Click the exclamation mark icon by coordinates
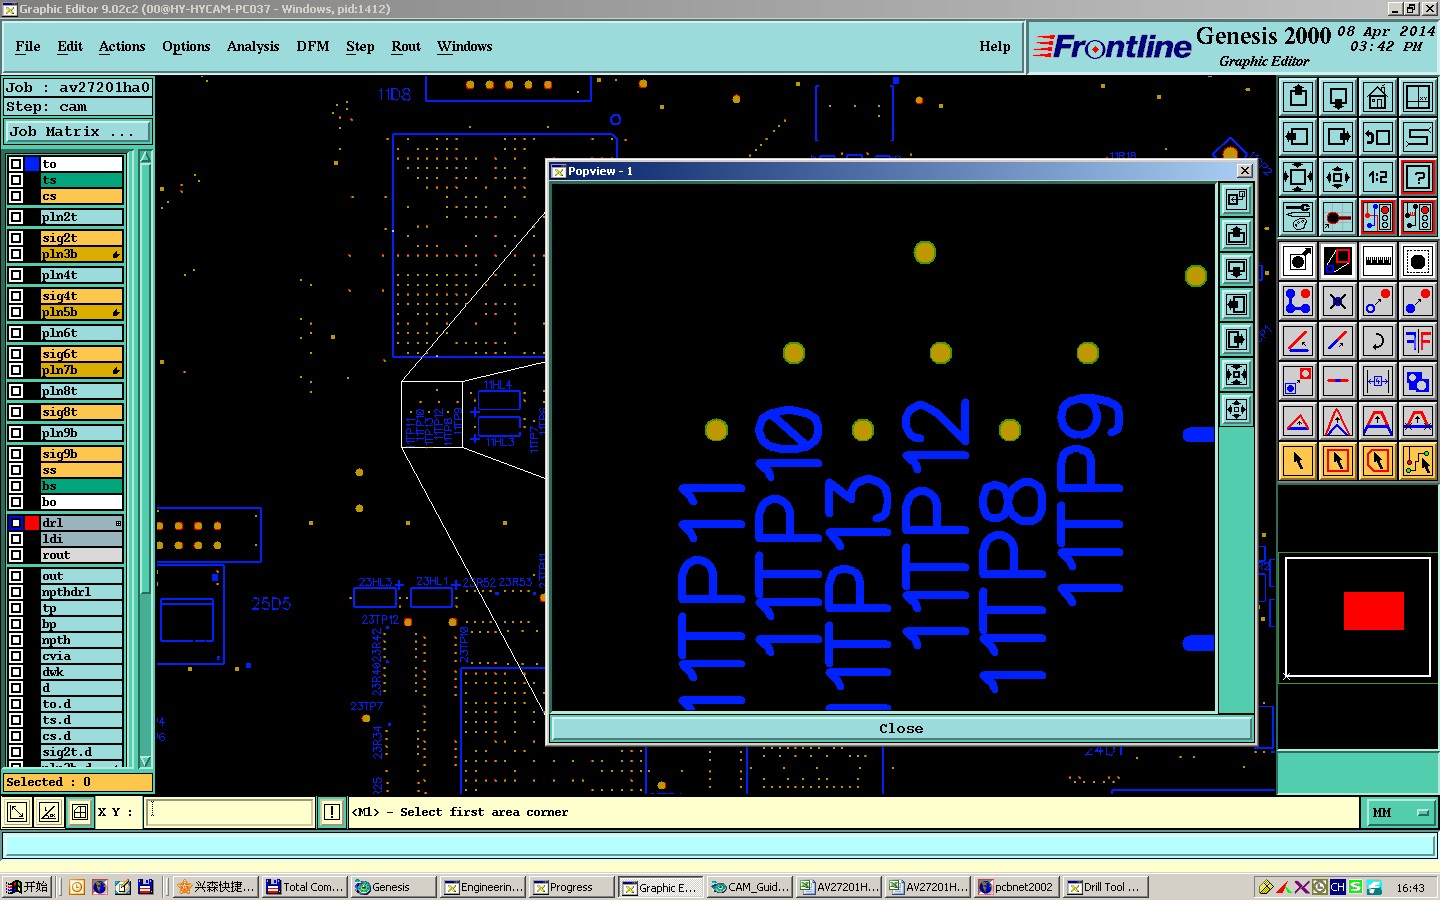 [332, 812]
